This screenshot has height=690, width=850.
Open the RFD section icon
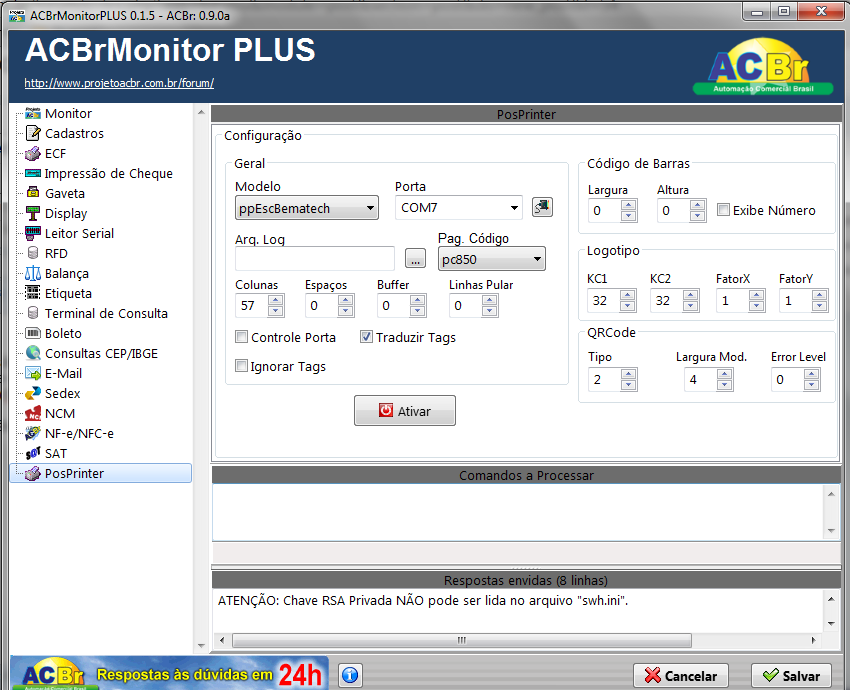pyautogui.click(x=33, y=253)
